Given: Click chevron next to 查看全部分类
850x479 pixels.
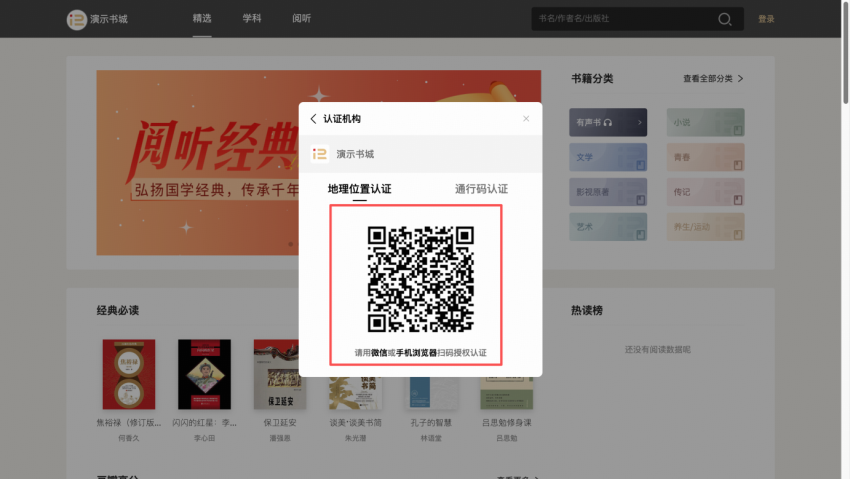Looking at the screenshot, I should click(740, 79).
